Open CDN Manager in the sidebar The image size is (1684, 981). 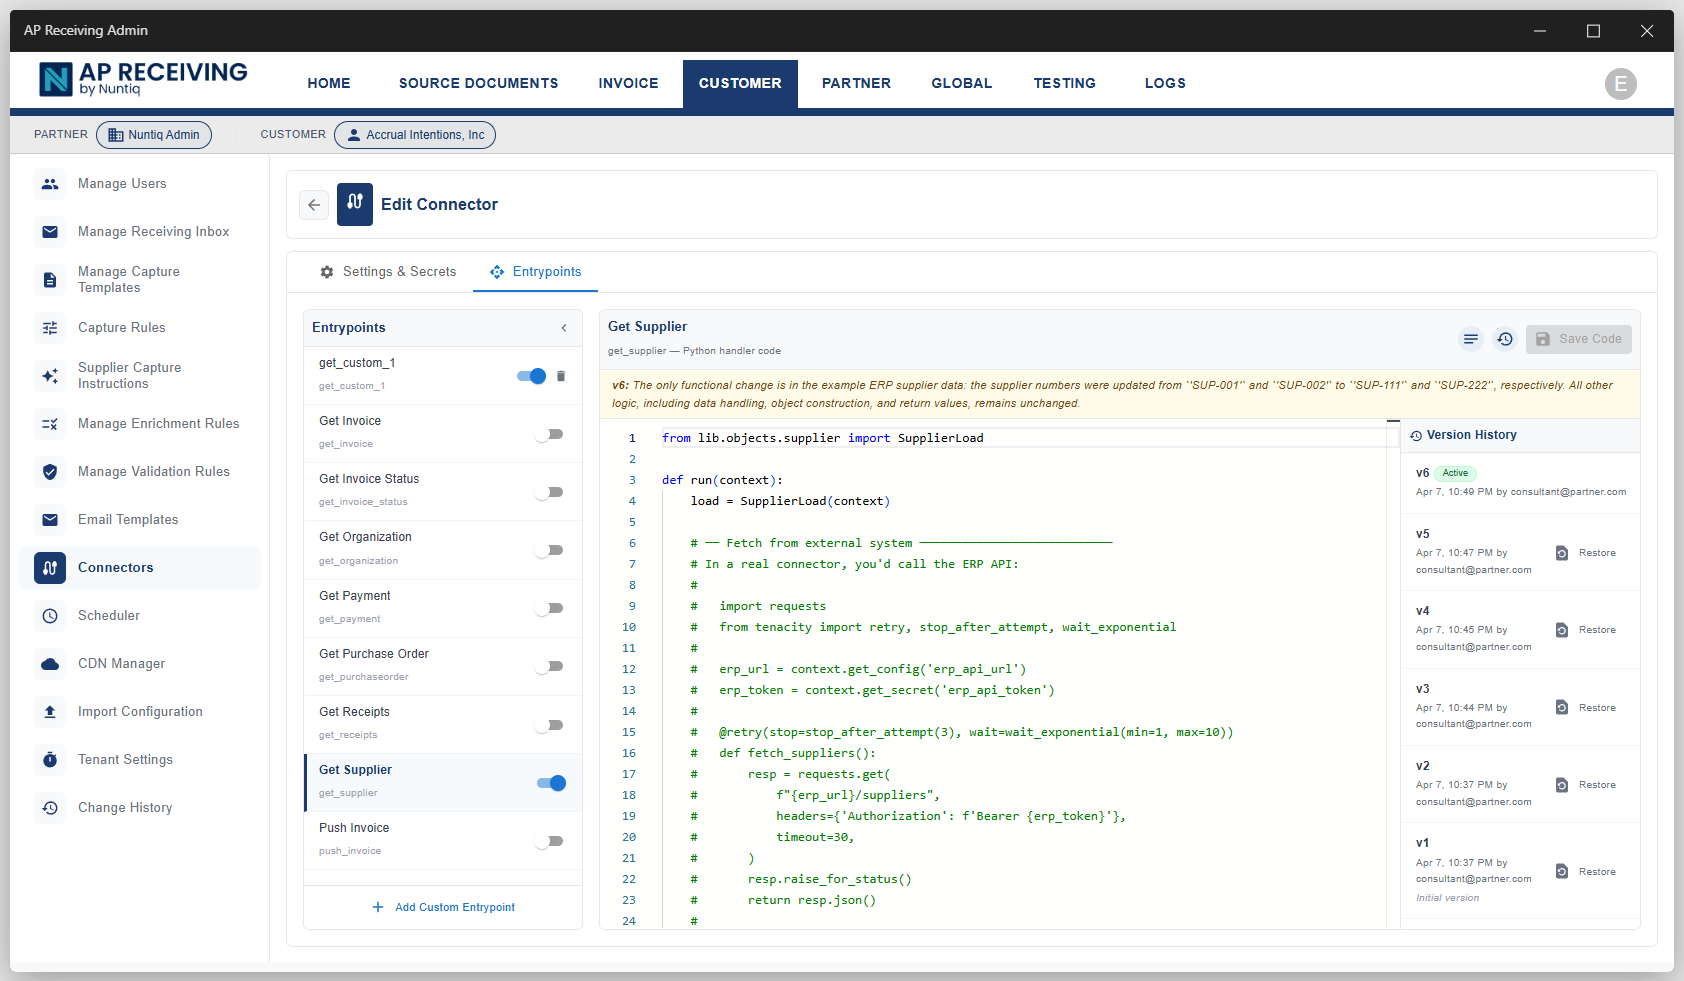tap(121, 664)
